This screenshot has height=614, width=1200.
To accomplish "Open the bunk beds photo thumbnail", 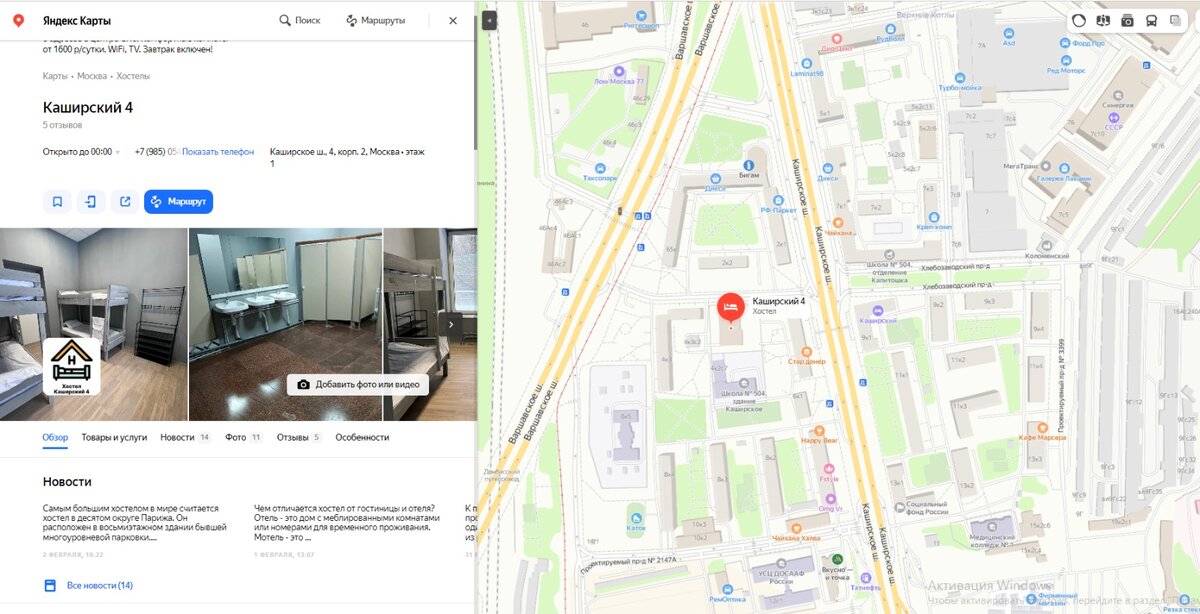I will 93,324.
